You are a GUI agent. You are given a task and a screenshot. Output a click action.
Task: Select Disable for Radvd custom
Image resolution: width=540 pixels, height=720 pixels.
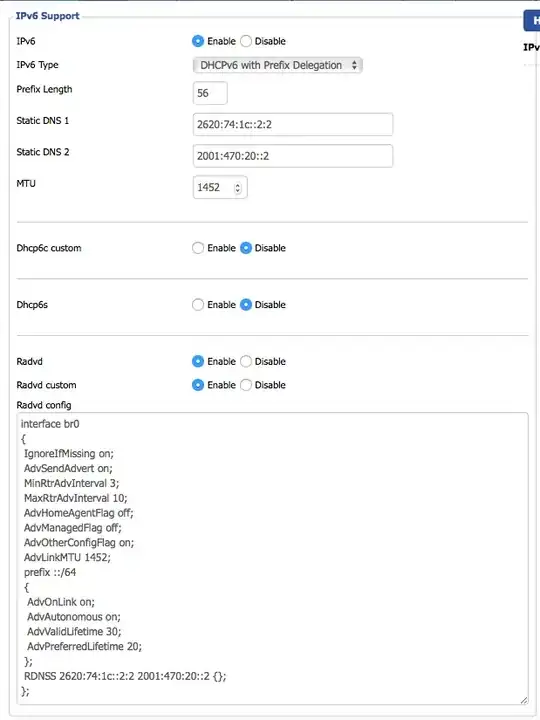click(246, 385)
